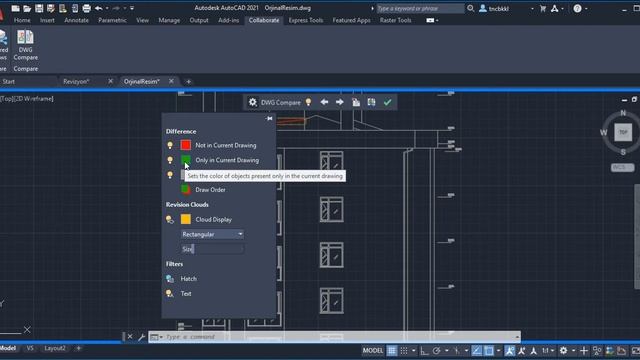Image resolution: width=640 pixels, height=360 pixels.
Task: Expand the annotation scale 1:1 dropdown
Action: click(x=547, y=351)
